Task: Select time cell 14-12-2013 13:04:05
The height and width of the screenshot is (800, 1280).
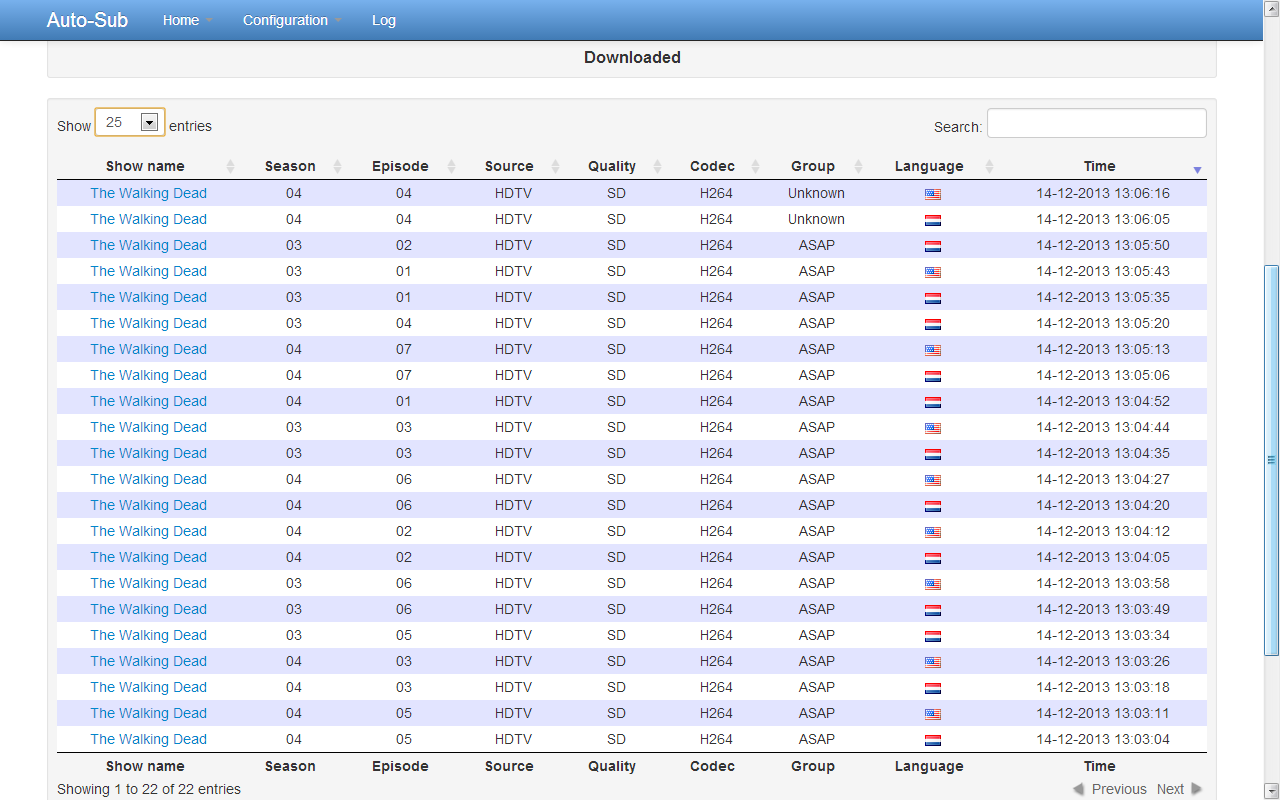Action: 1103,557
